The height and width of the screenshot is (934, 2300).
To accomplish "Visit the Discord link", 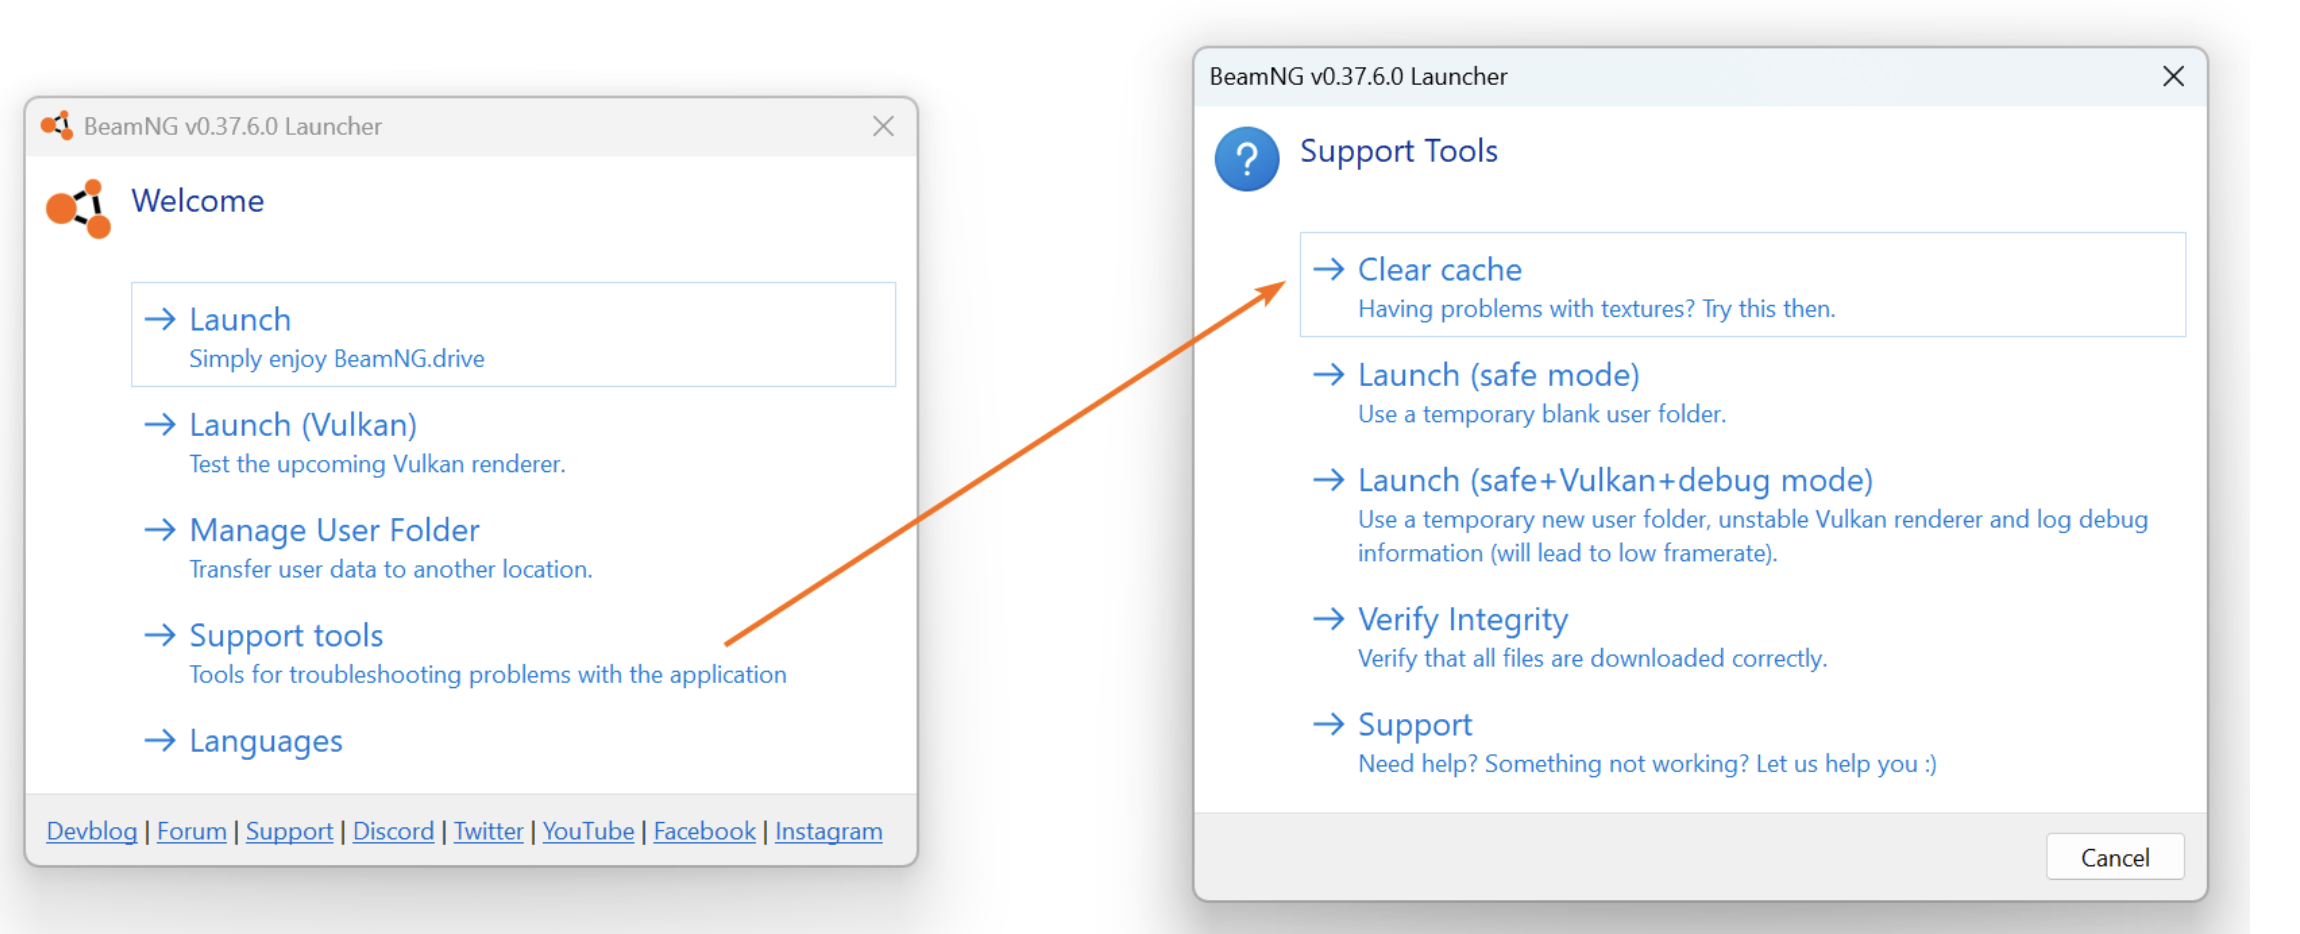I will click(393, 831).
